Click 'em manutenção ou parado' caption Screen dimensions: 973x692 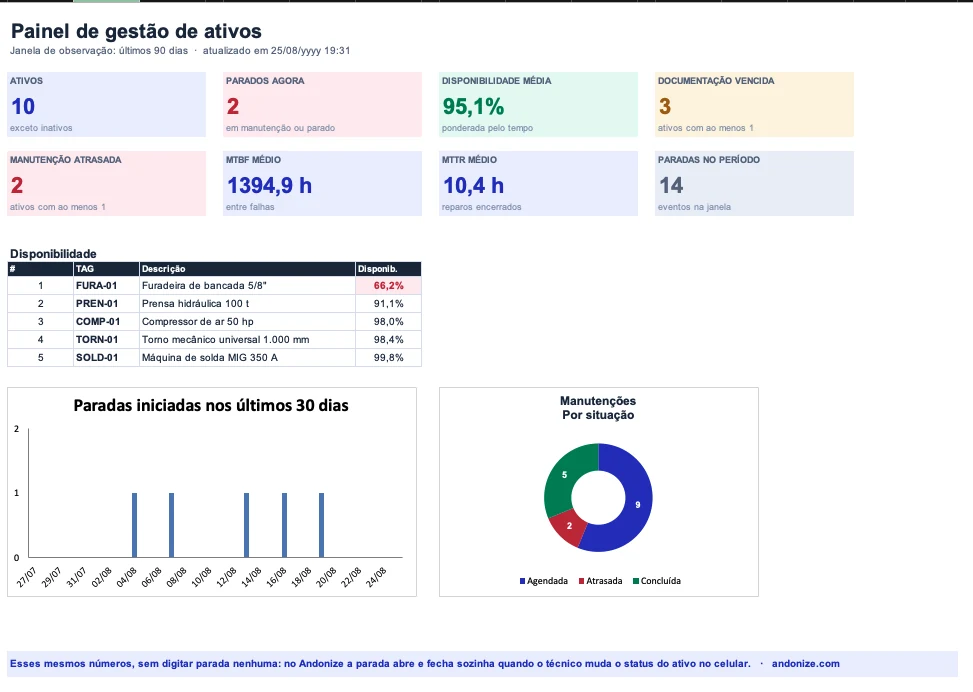pos(280,128)
